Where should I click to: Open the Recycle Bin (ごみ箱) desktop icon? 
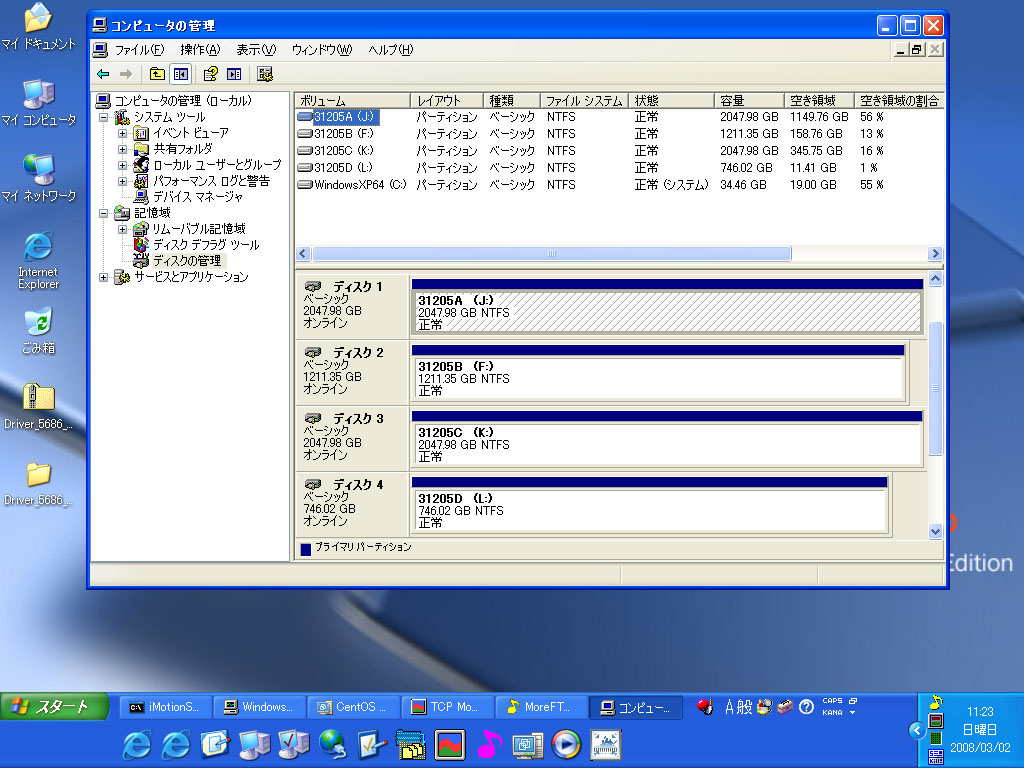(x=39, y=322)
